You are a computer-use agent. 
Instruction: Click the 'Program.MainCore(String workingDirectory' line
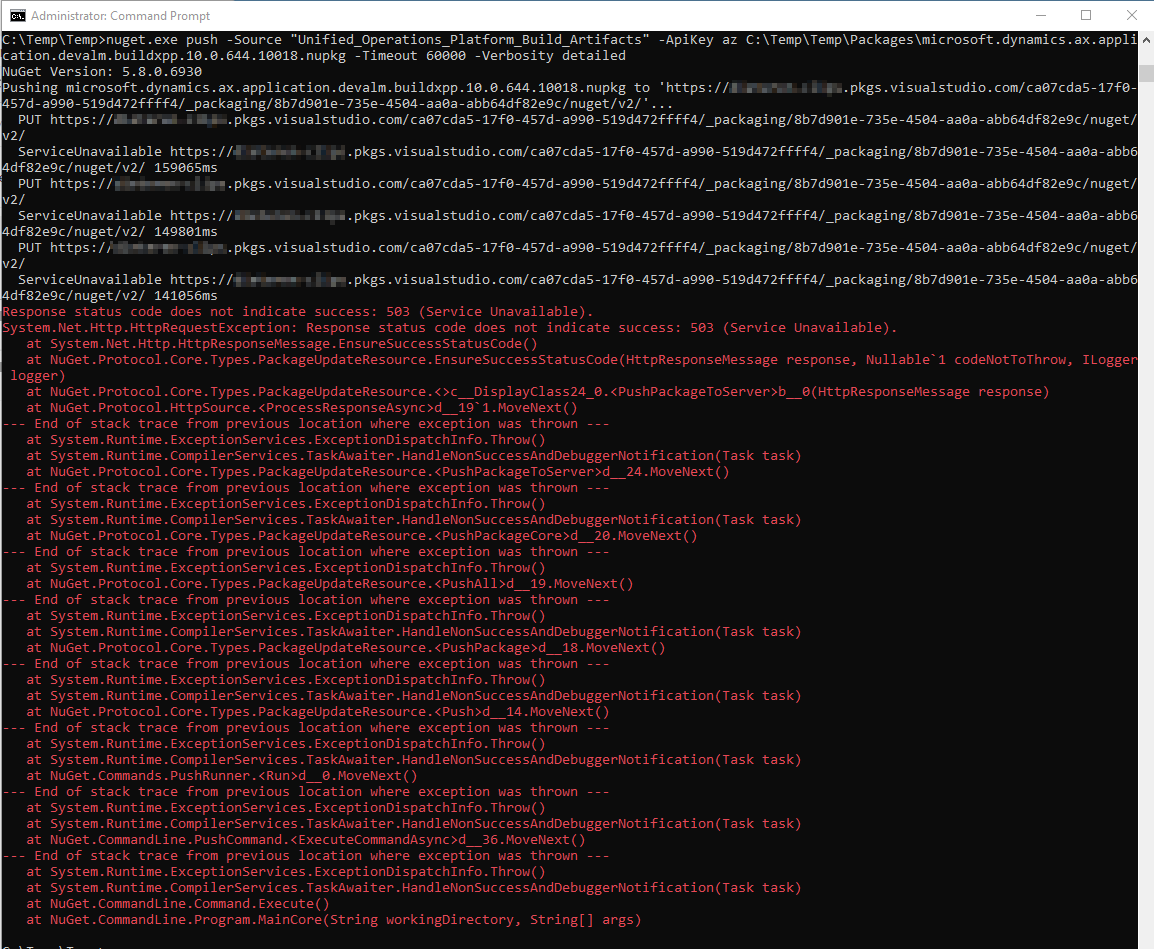334,920
